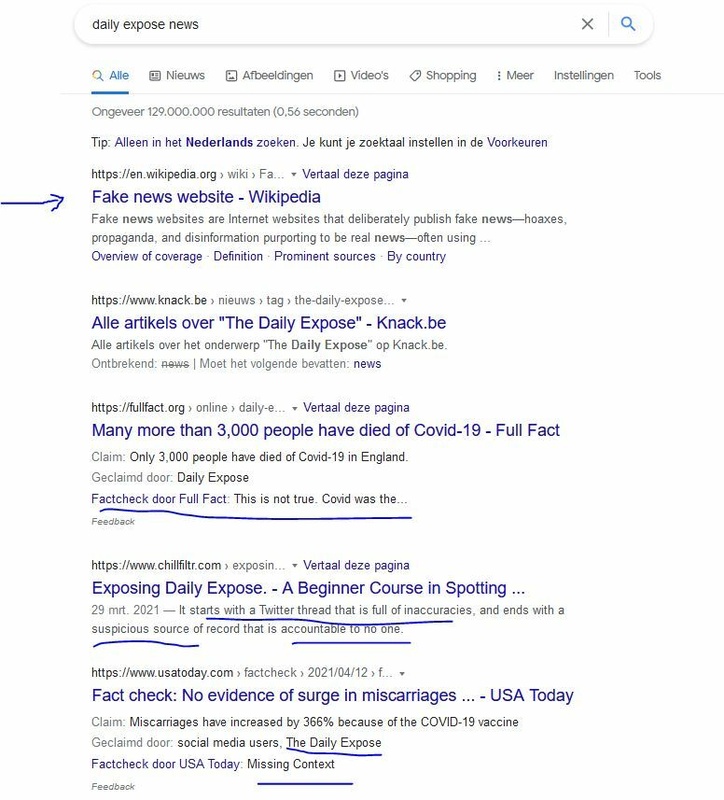Viewport: 724px width, 800px height.
Task: Open 'Exposing Daily Expose' chillfiltr result
Action: (x=308, y=588)
